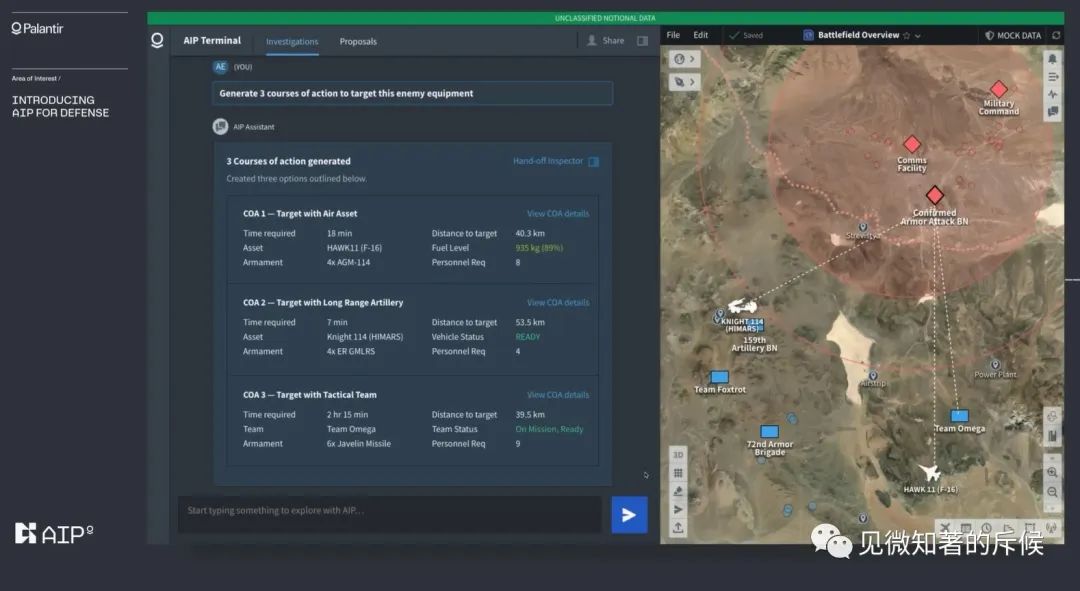View COA details for COA 3 Tactical Team
Screen dimensions: 1080x591
coord(558,395)
